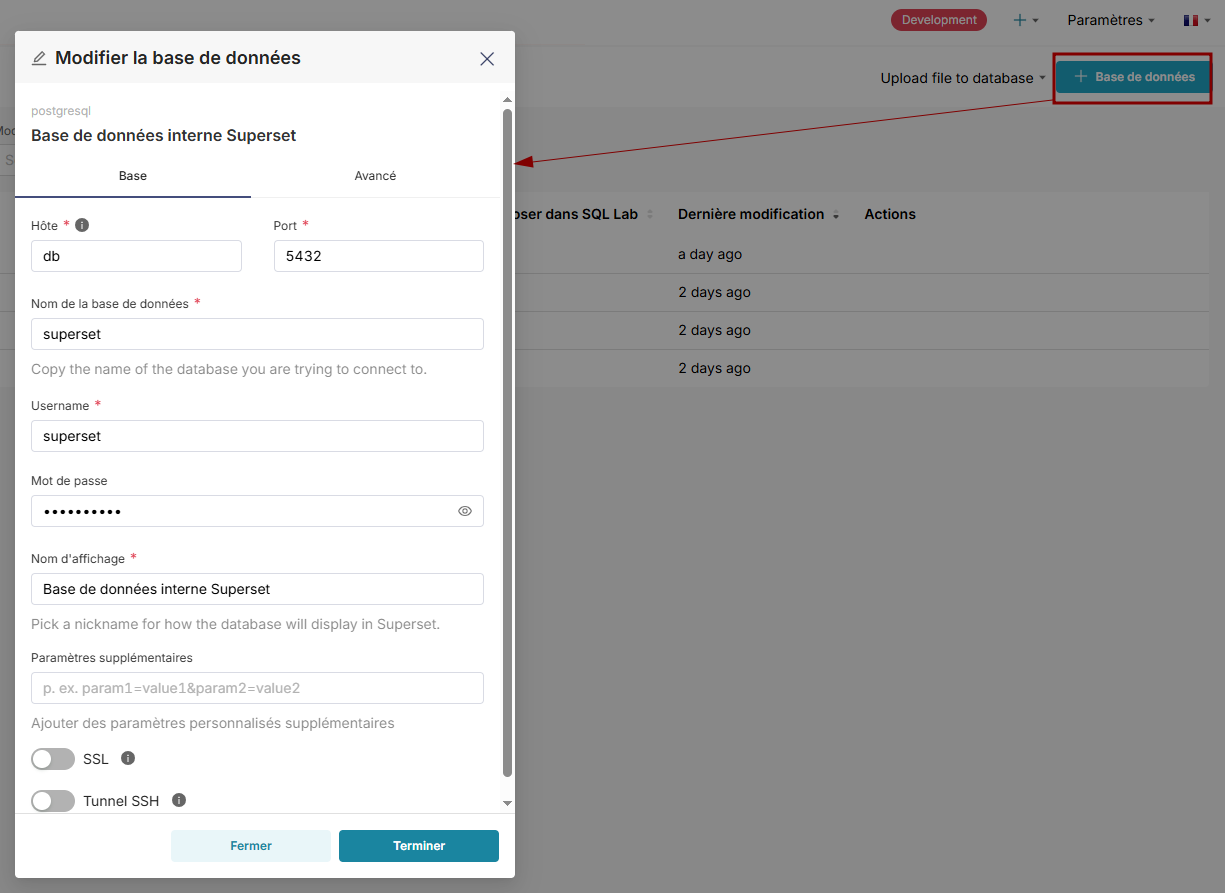Open the plus menu in top navbar

click(1026, 20)
